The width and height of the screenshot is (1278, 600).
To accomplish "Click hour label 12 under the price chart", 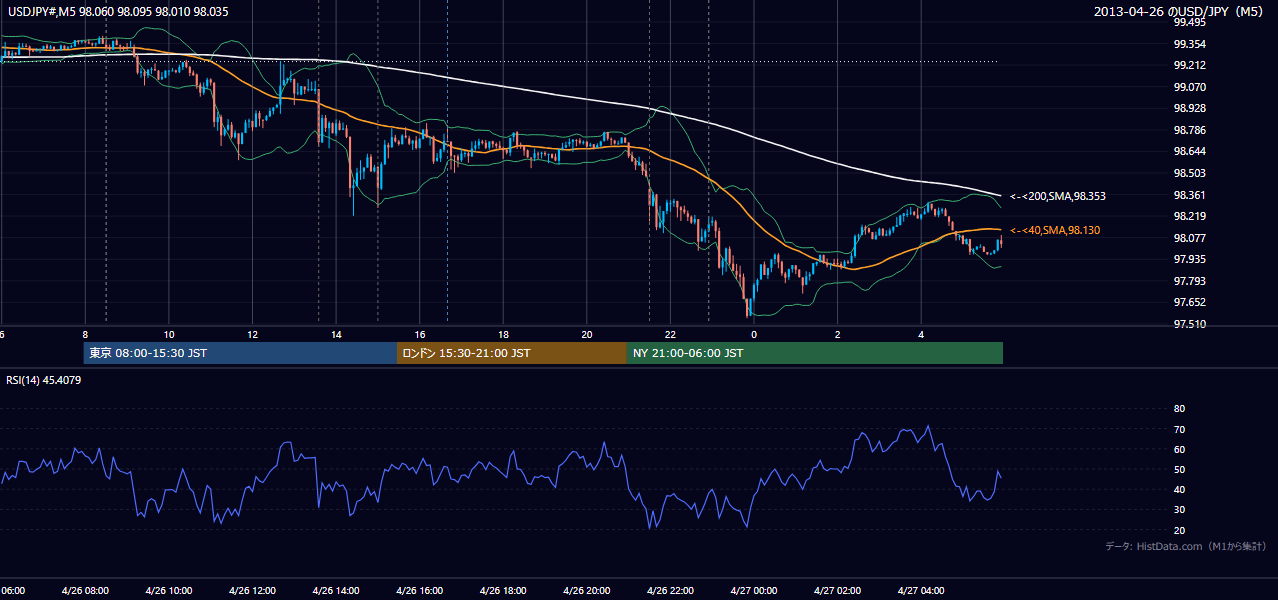I will click(x=253, y=334).
